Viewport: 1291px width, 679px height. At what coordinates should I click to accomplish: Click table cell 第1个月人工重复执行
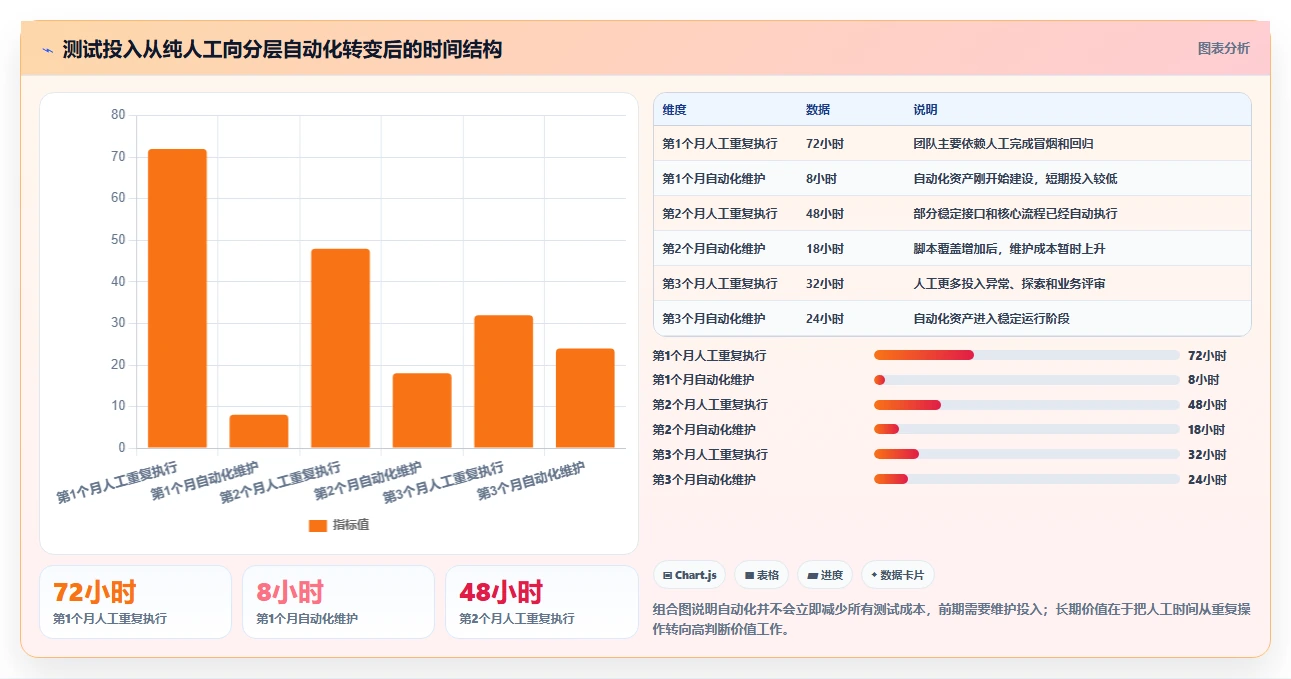tap(720, 144)
